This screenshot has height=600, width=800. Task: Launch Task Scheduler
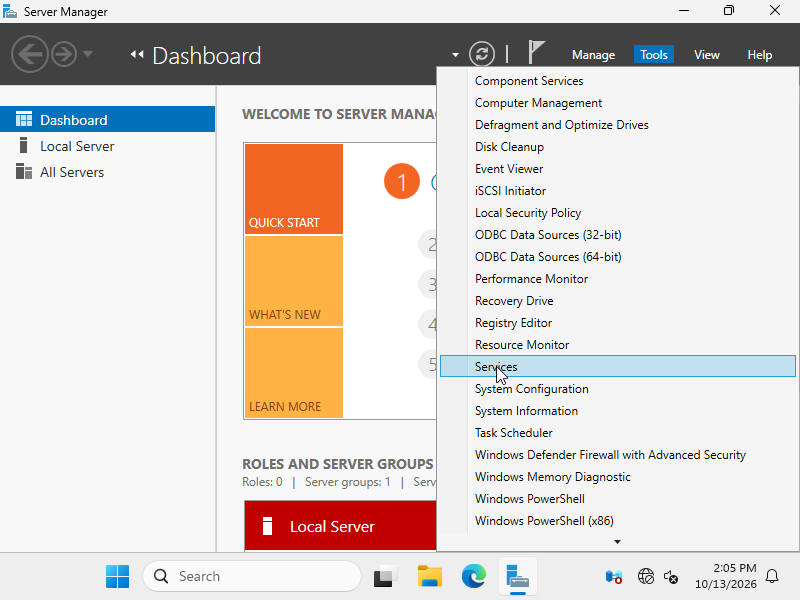click(x=617, y=432)
